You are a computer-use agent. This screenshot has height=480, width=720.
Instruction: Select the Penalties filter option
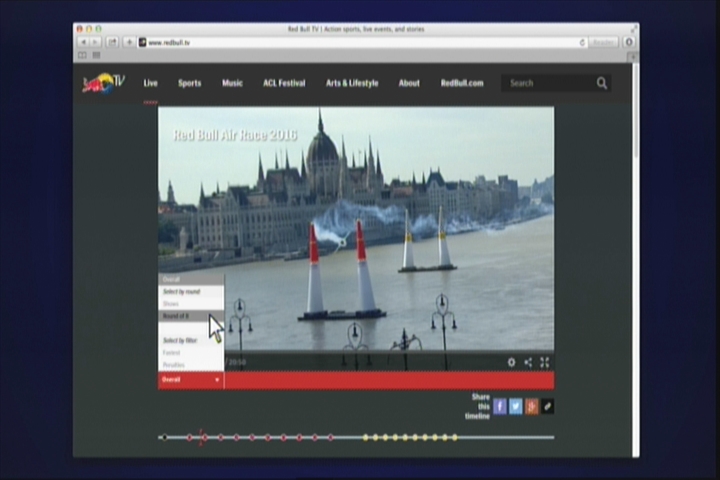(x=191, y=365)
